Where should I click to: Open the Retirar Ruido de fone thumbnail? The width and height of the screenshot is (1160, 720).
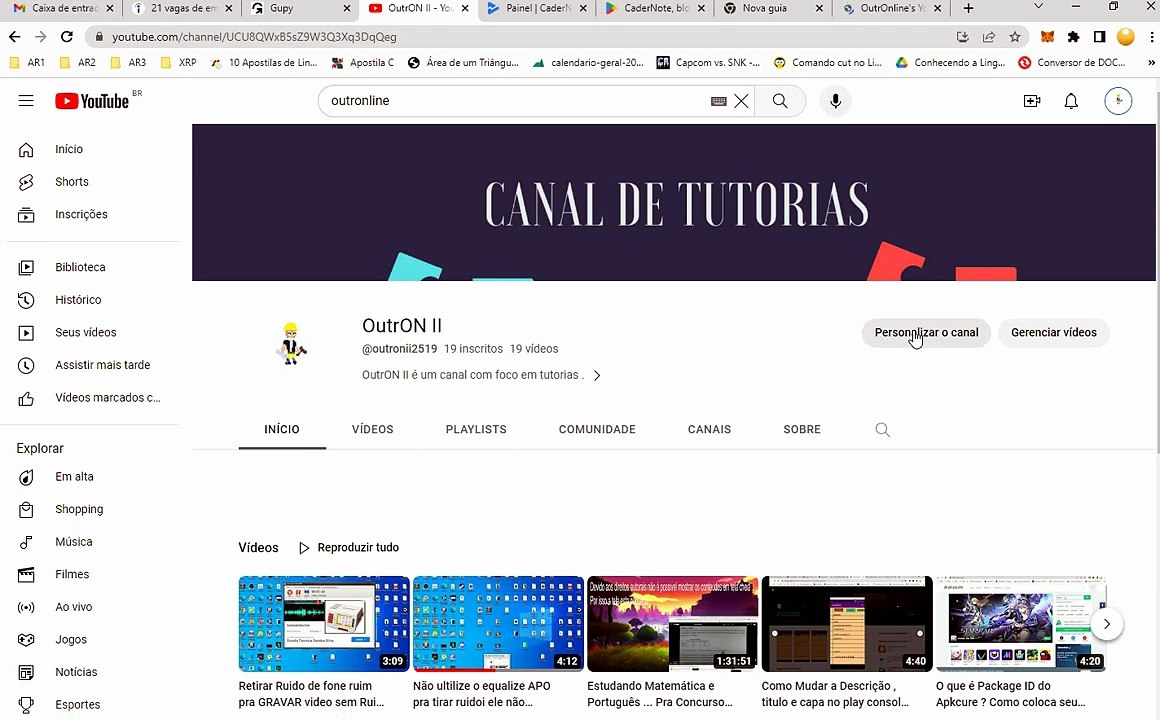[x=323, y=624]
